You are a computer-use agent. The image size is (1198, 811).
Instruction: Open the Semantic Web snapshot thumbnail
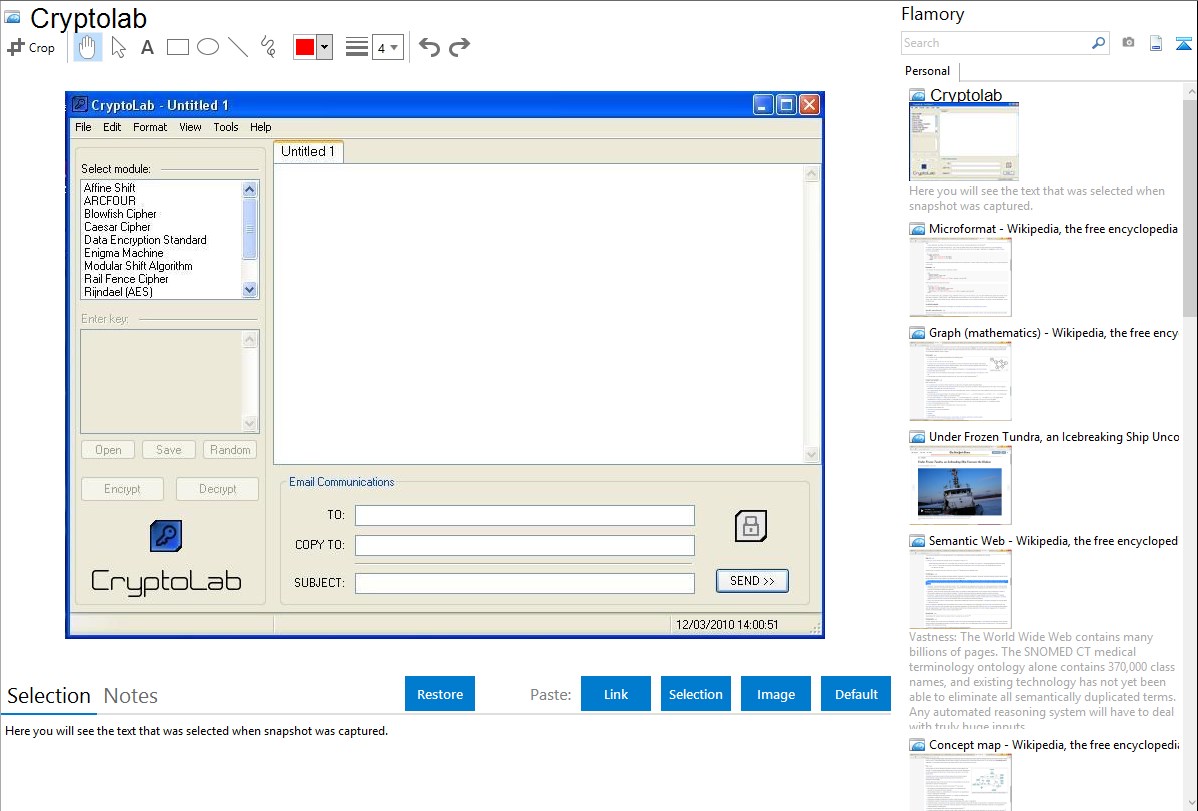click(960, 589)
